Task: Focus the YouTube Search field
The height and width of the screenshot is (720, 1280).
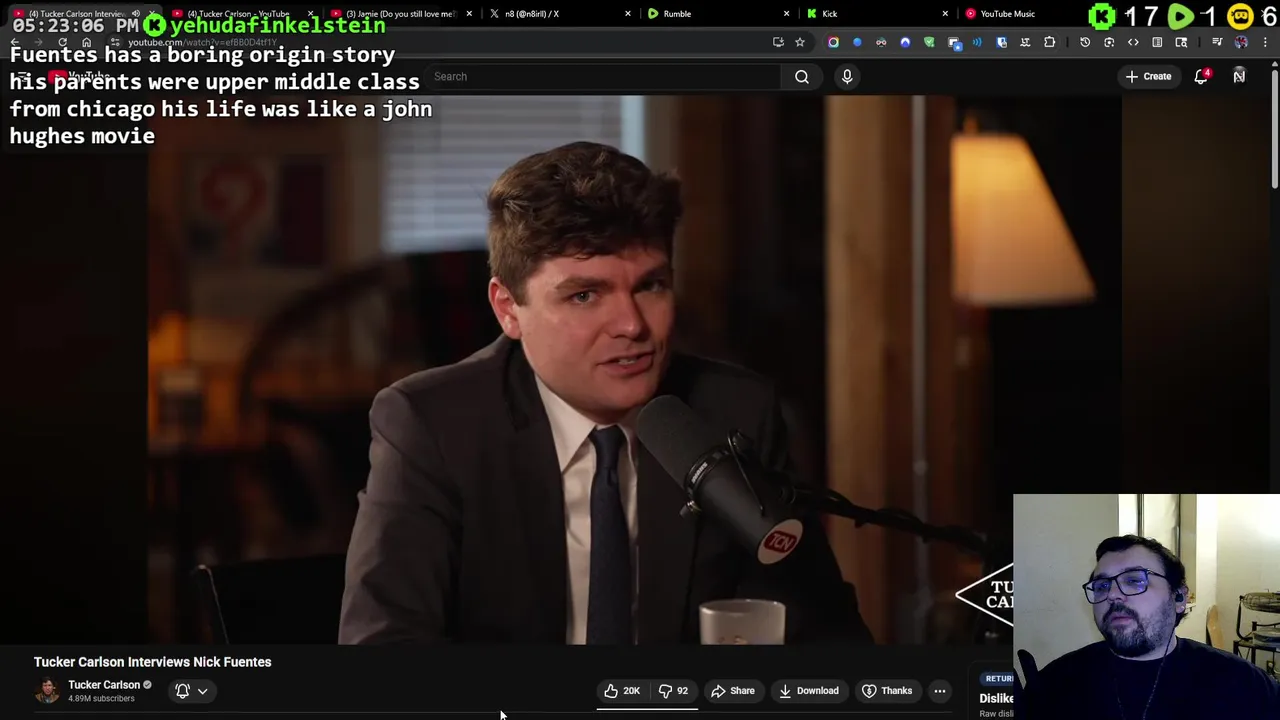Action: click(603, 76)
